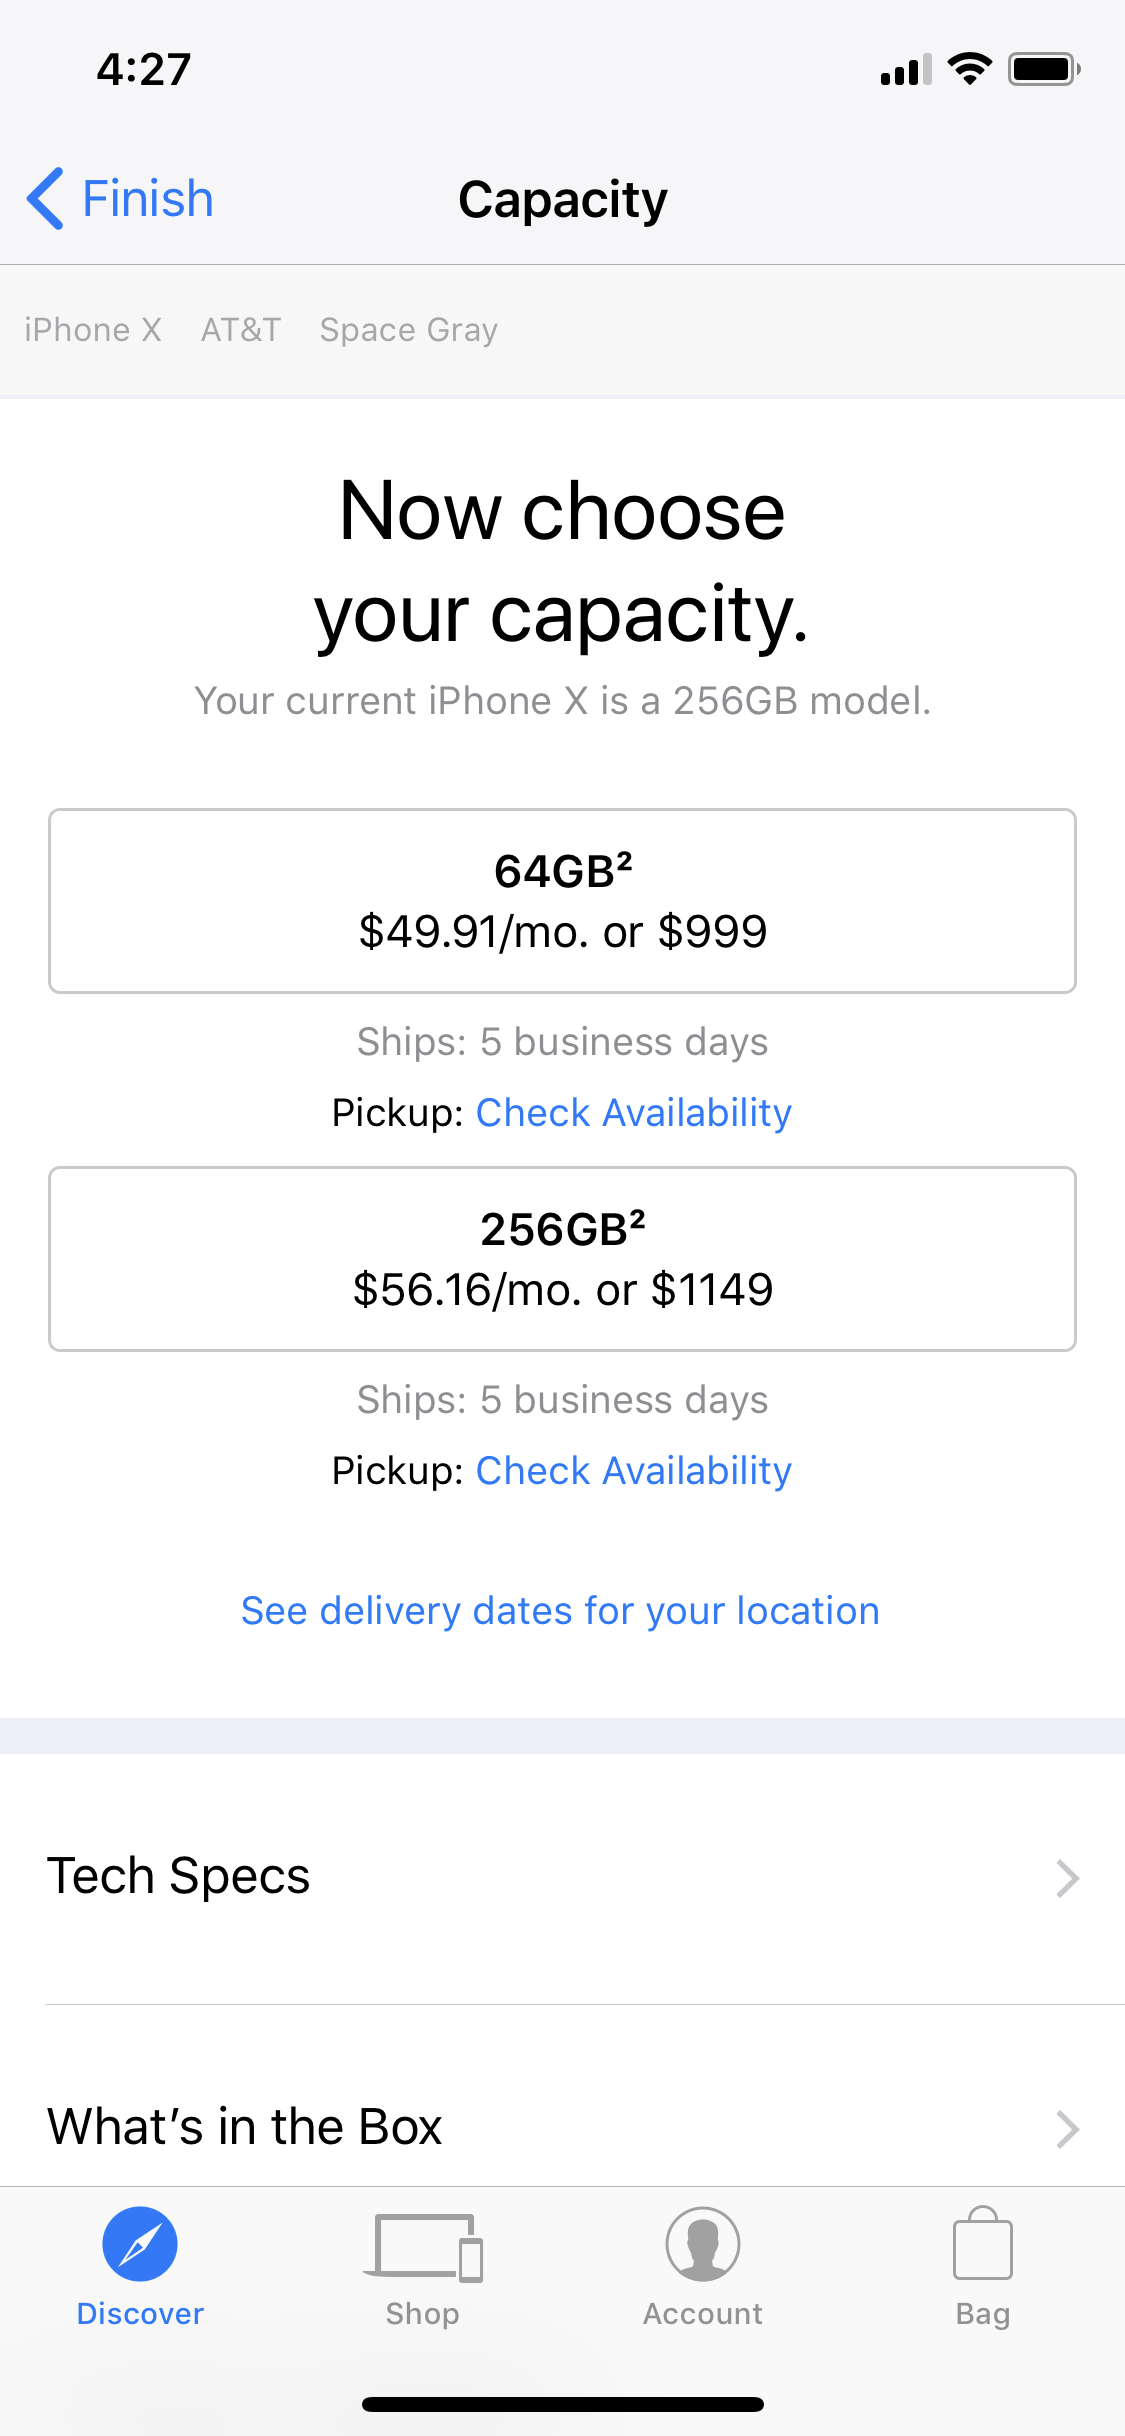Select the 64GB capacity option
1125x2436 pixels.
pos(562,901)
